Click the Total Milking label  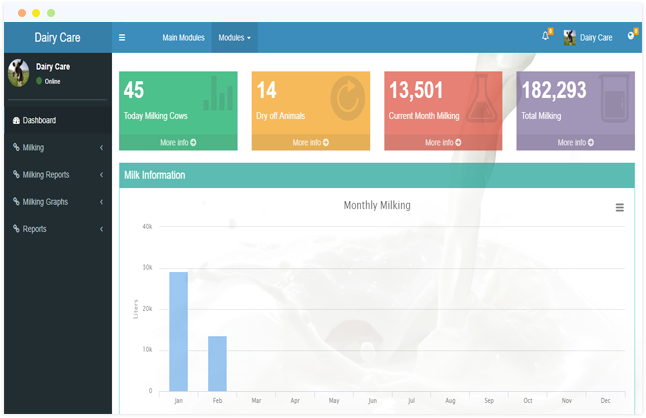pyautogui.click(x=541, y=116)
